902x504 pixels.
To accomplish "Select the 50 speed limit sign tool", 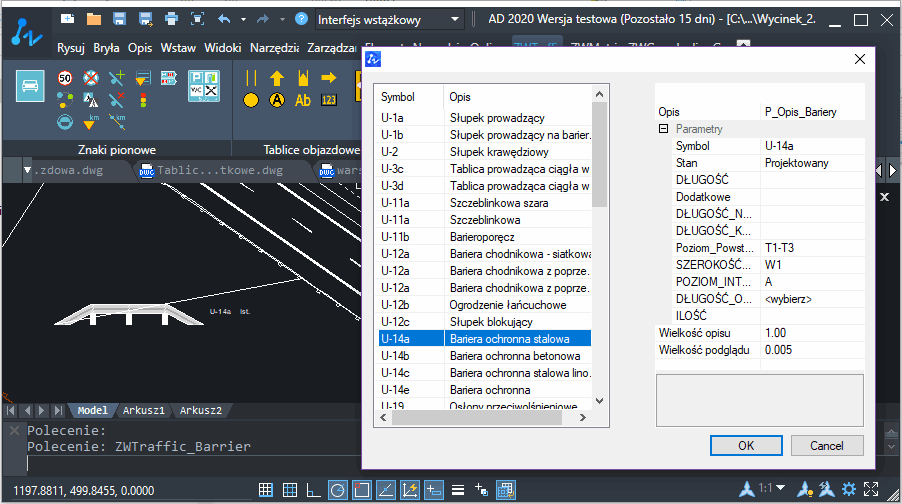I will point(65,78).
